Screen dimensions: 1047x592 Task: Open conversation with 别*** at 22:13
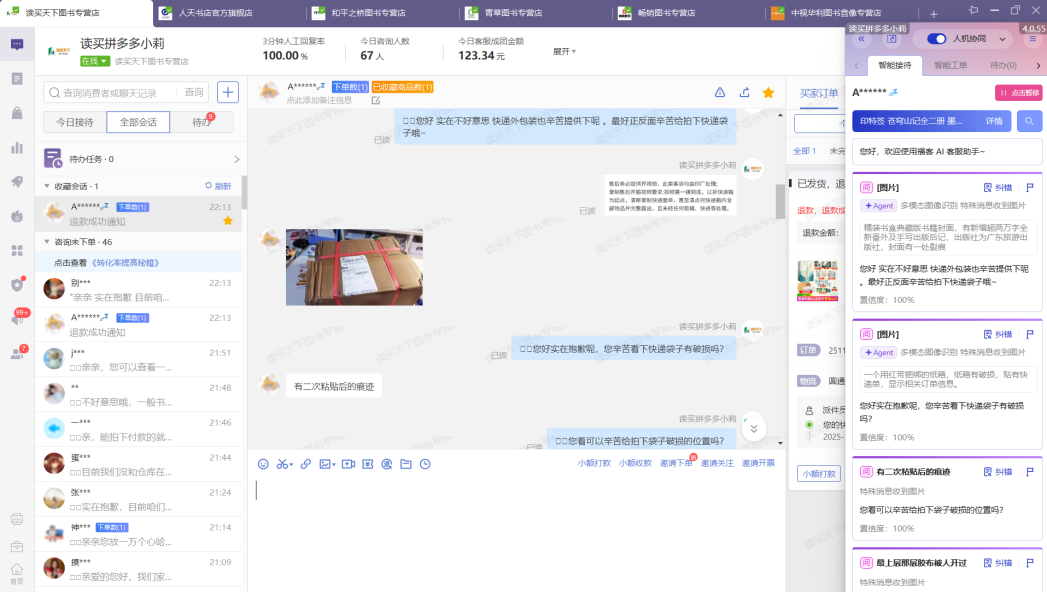138,290
